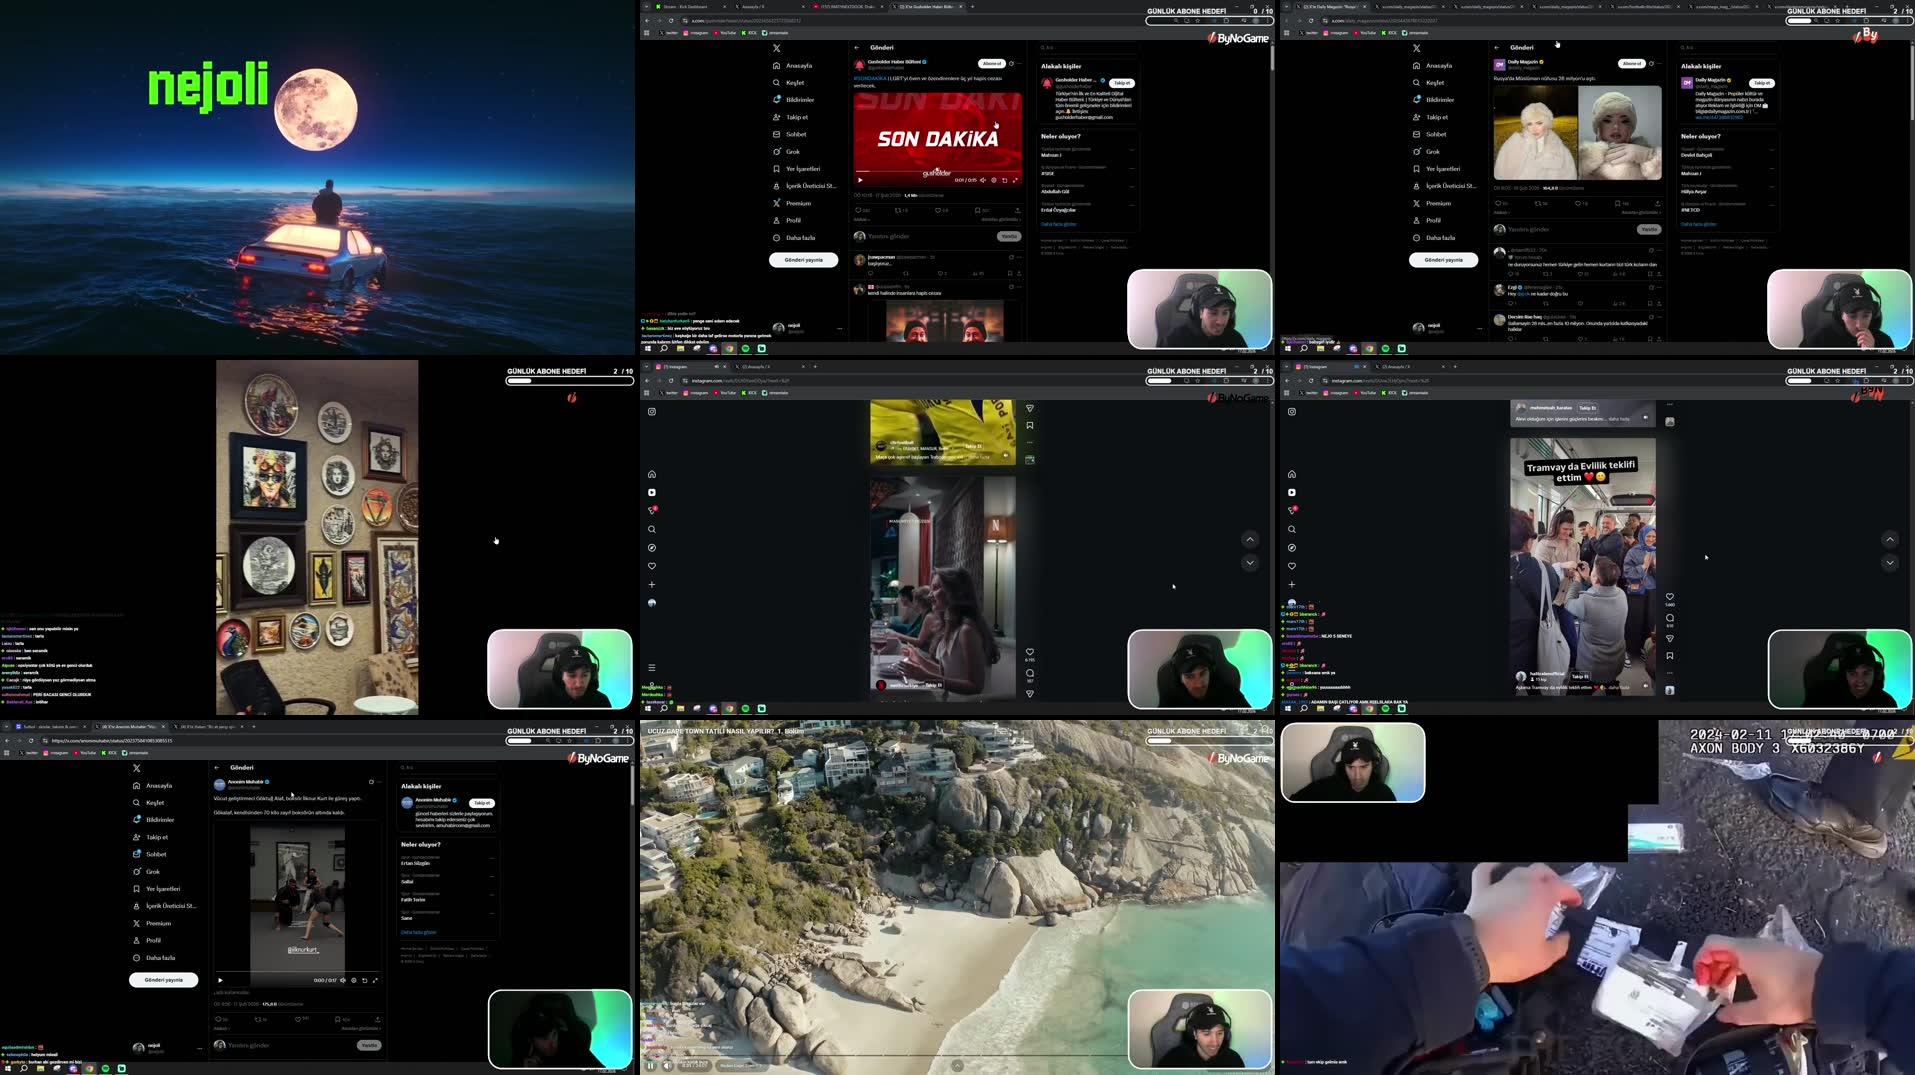This screenshot has width=1915, height=1075.
Task: Select Grok in the X sidebar
Action: [x=791, y=151]
